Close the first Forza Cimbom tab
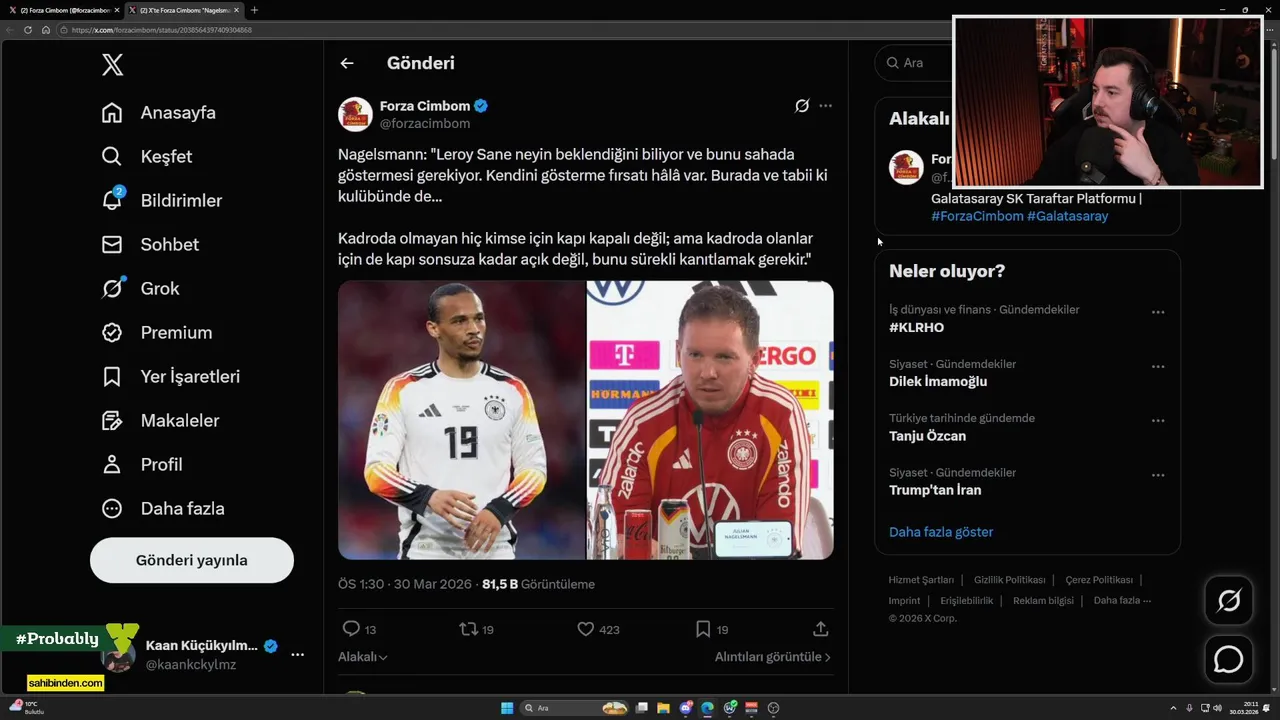 116,10
